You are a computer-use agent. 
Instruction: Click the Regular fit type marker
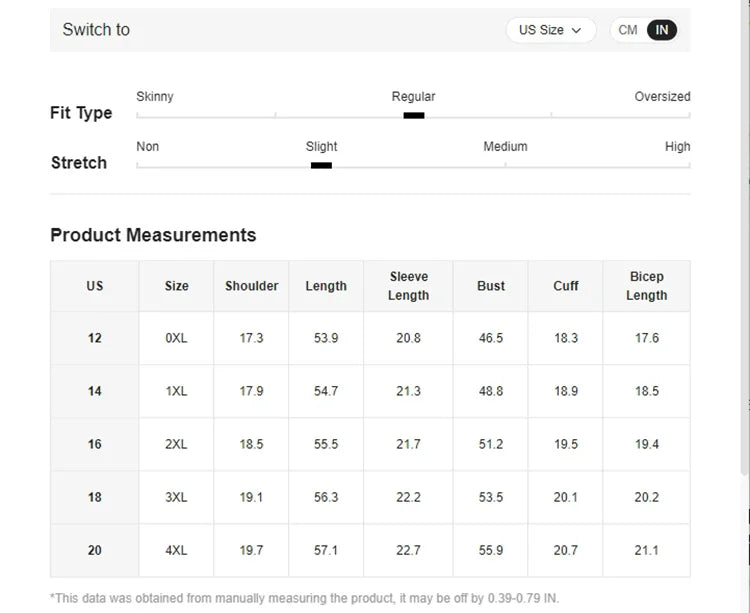click(413, 115)
